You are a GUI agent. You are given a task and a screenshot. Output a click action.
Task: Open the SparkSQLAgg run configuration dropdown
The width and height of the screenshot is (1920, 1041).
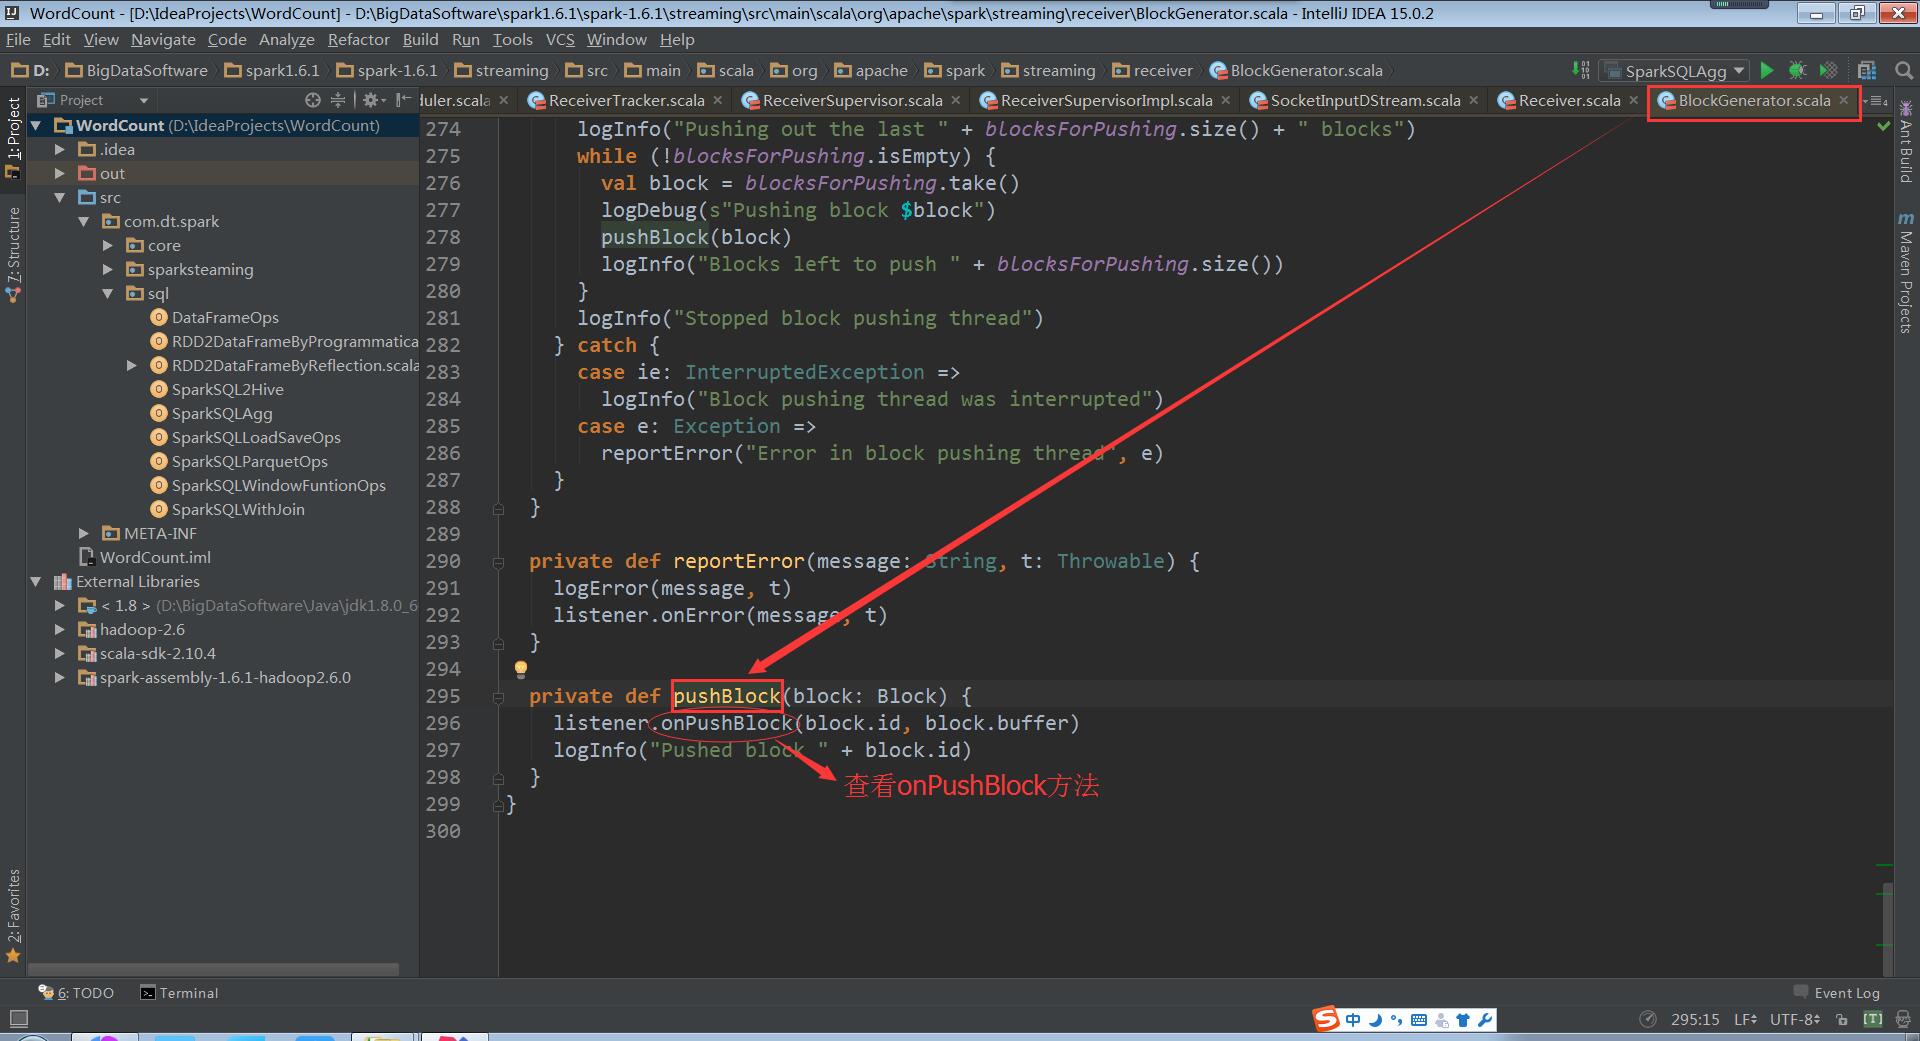tap(1674, 70)
